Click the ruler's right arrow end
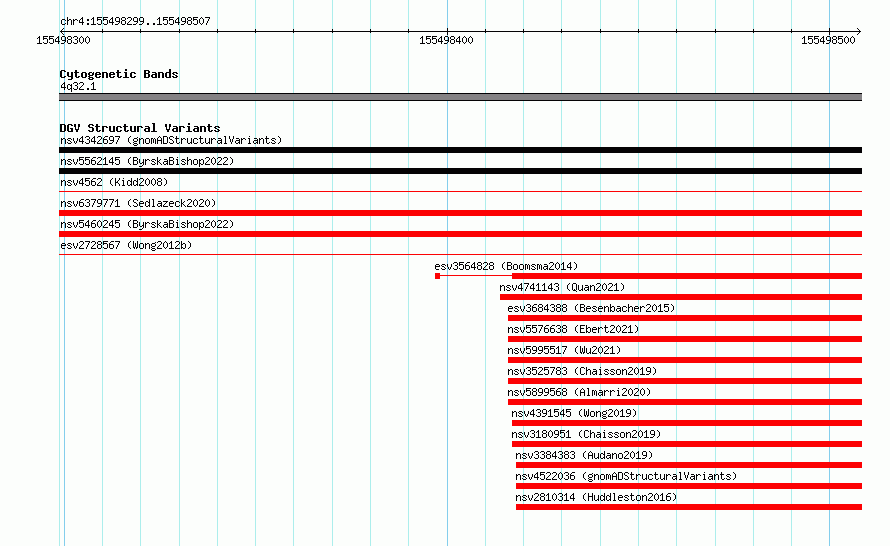890x546 pixels. tap(859, 31)
